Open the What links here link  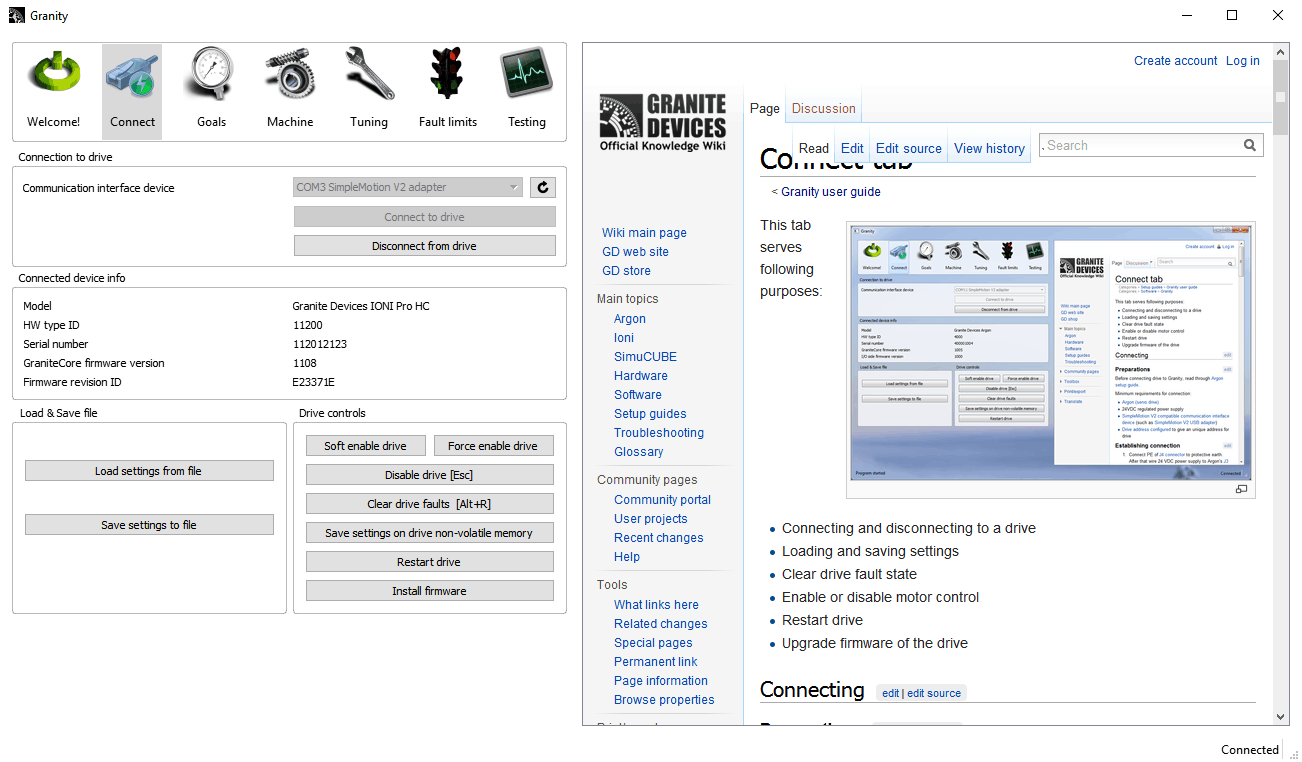click(656, 605)
